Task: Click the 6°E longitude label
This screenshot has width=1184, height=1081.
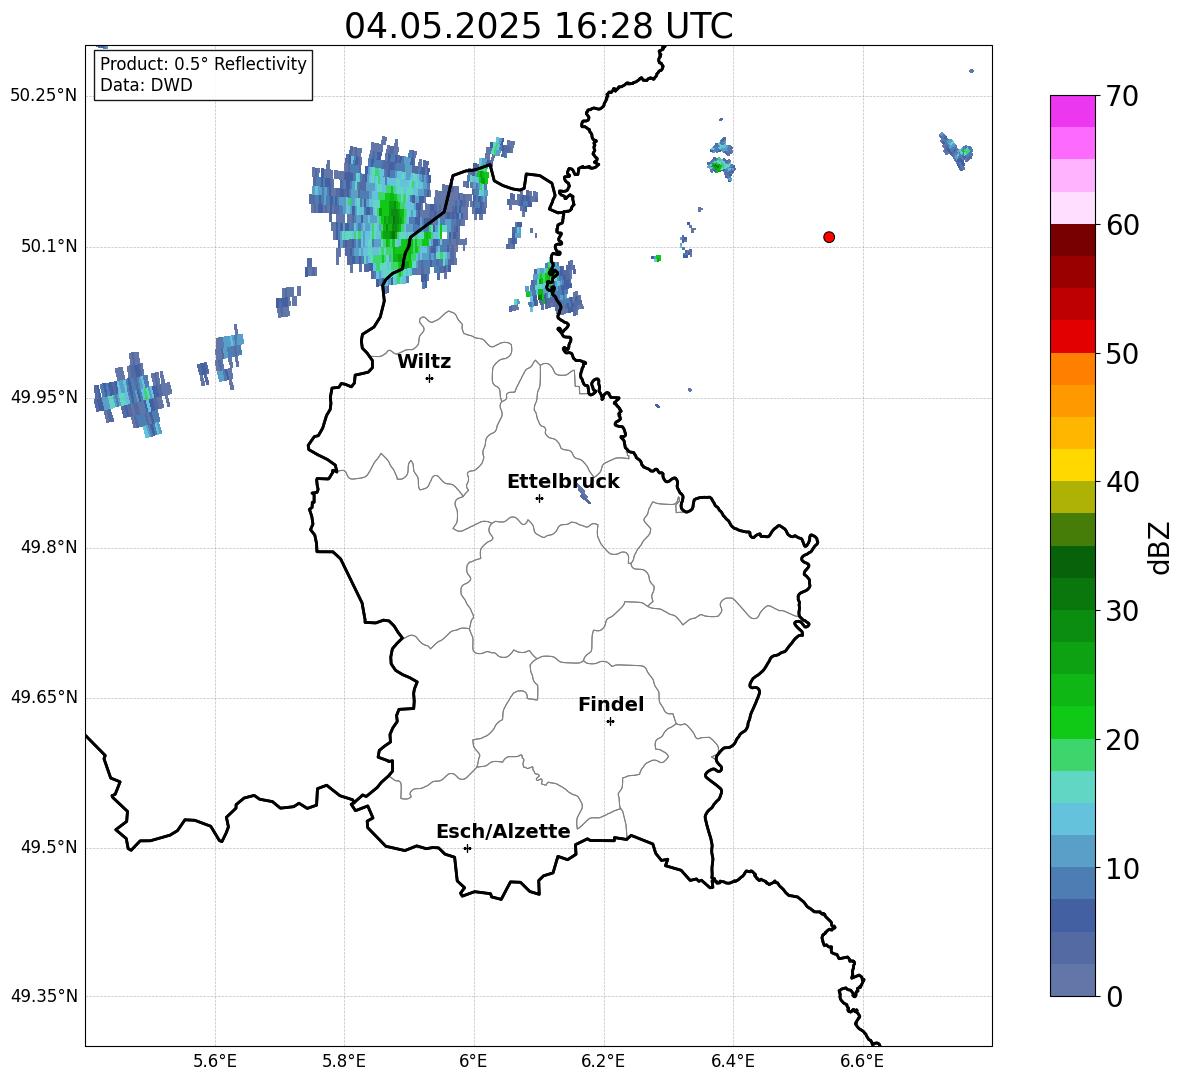Action: 473,1061
